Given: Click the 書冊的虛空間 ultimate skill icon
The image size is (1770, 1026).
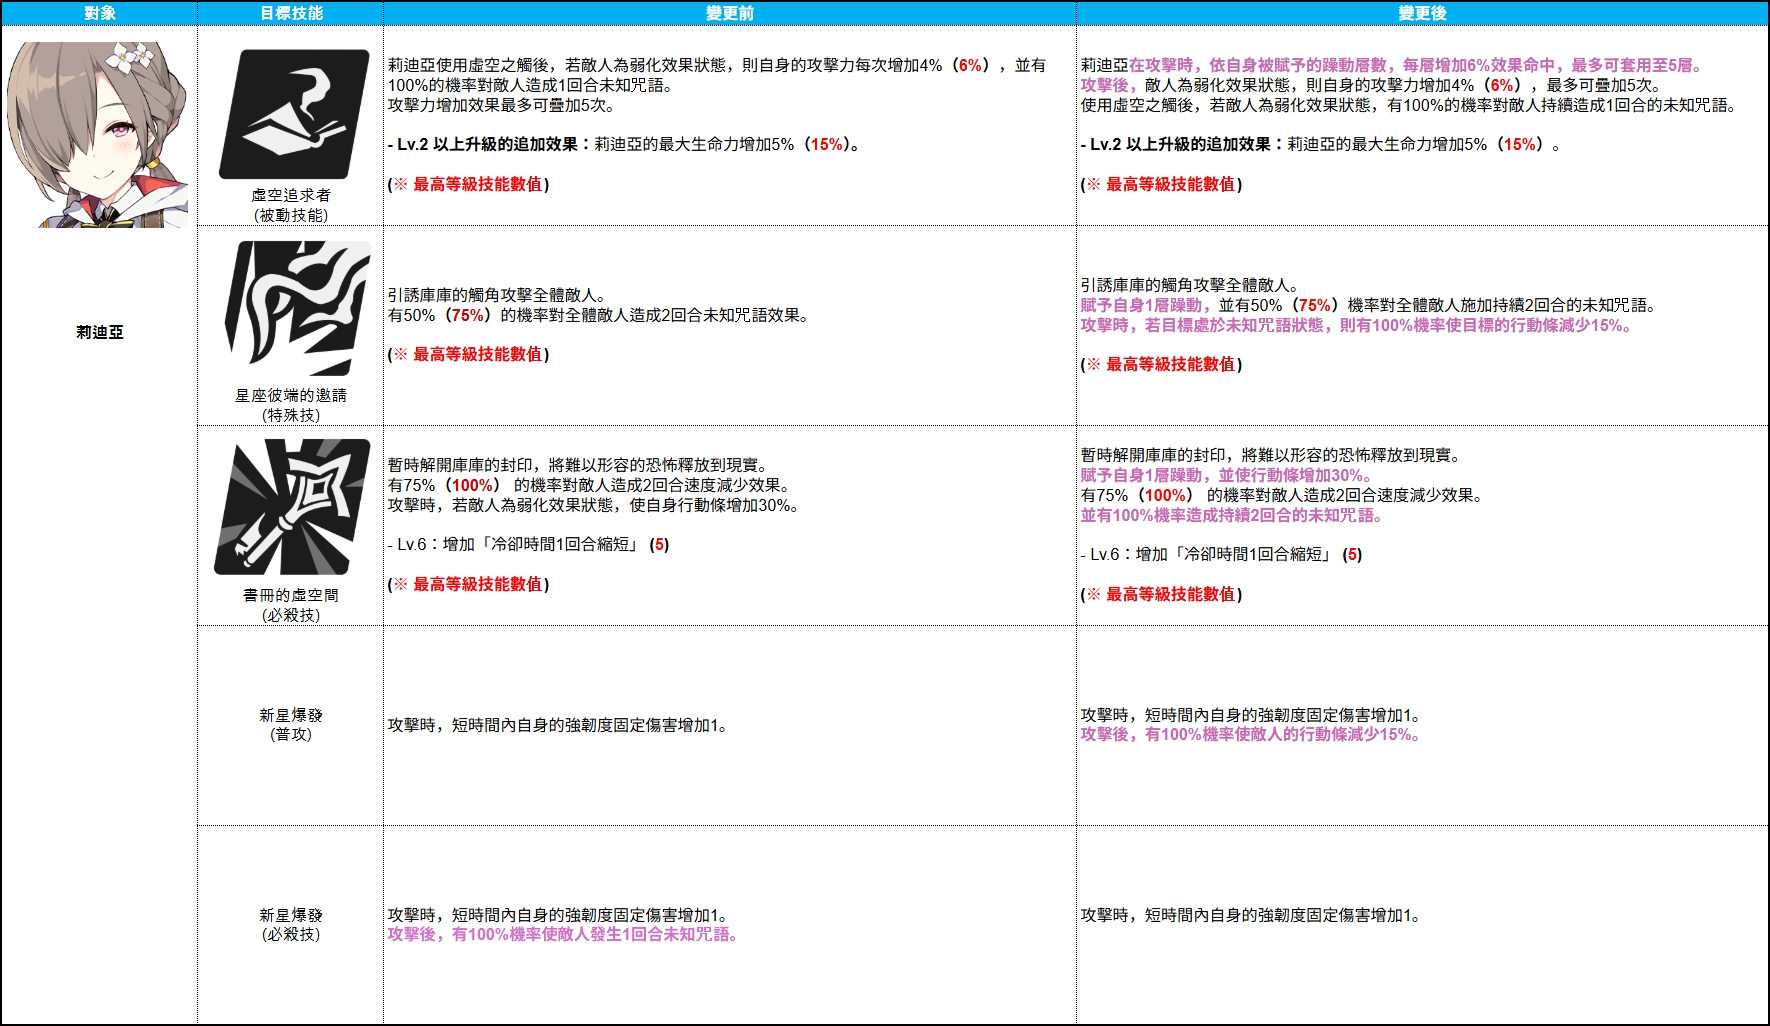Looking at the screenshot, I should (x=292, y=507).
